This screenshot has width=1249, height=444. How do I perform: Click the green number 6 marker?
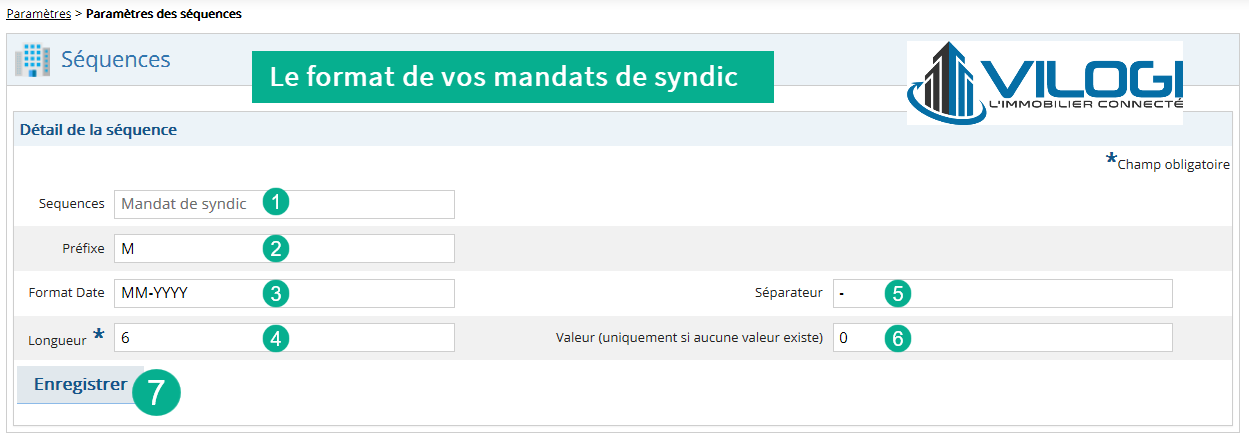click(x=897, y=338)
